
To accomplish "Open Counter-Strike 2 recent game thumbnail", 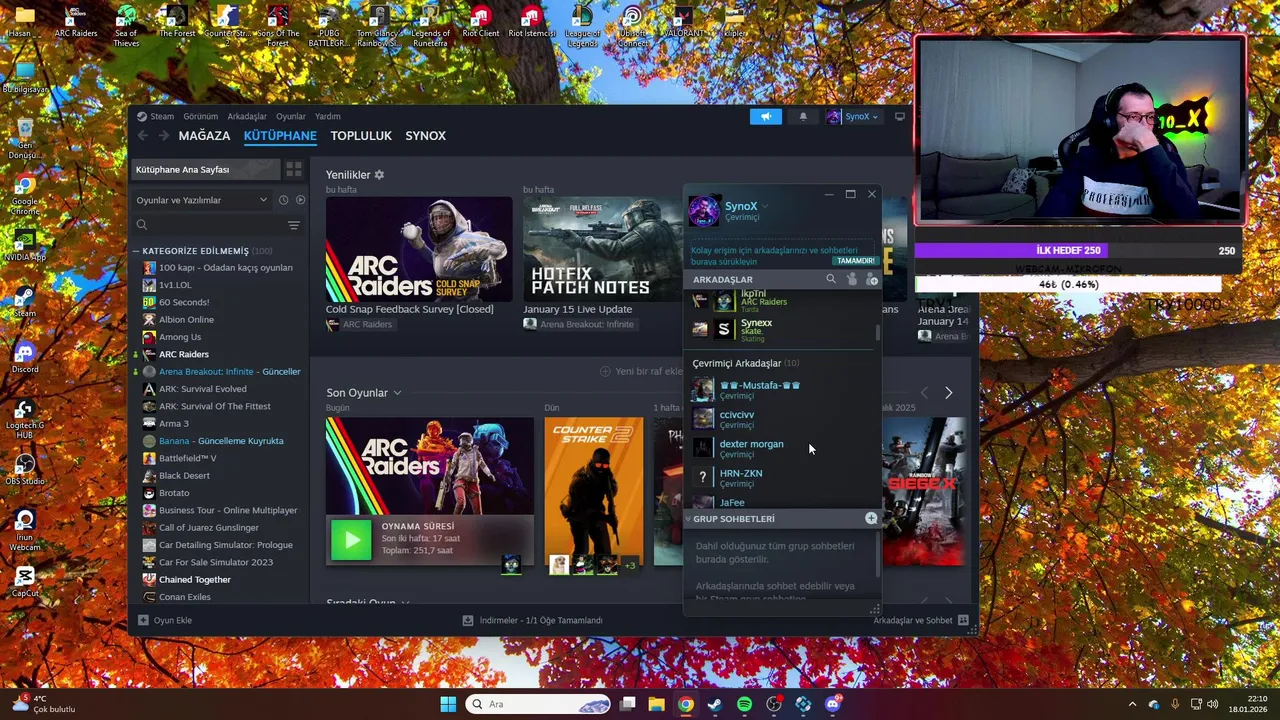I will click(594, 491).
